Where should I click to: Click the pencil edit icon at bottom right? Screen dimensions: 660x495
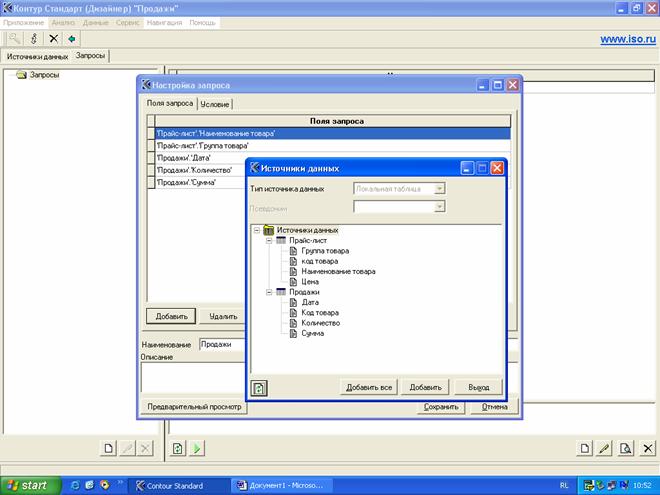click(604, 449)
